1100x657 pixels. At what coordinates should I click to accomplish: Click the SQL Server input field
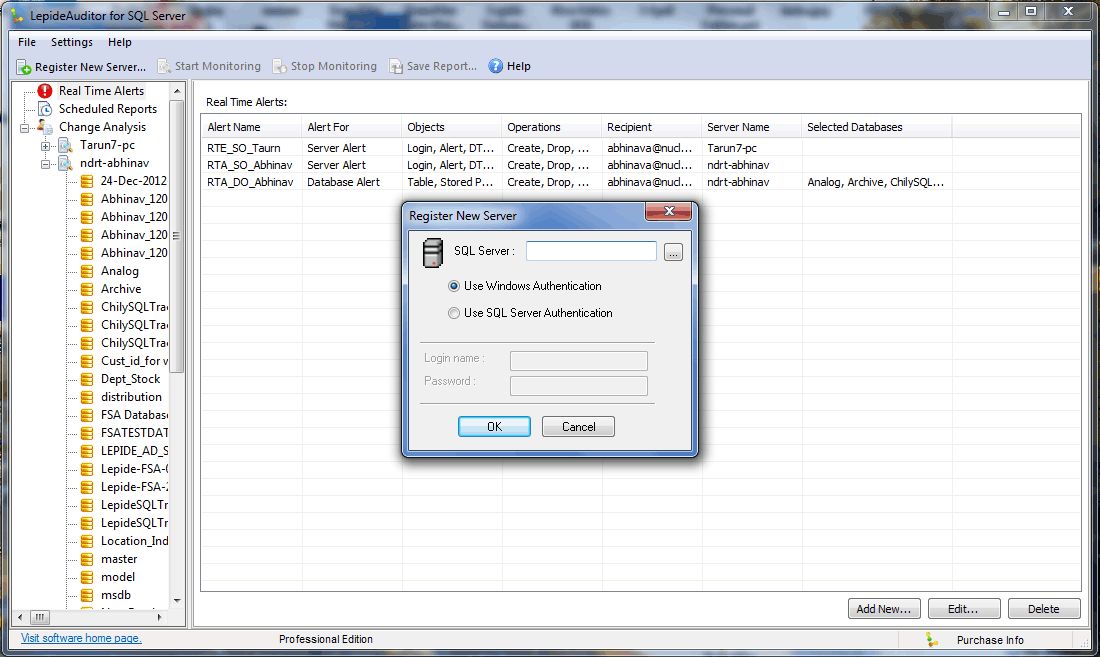coord(591,251)
